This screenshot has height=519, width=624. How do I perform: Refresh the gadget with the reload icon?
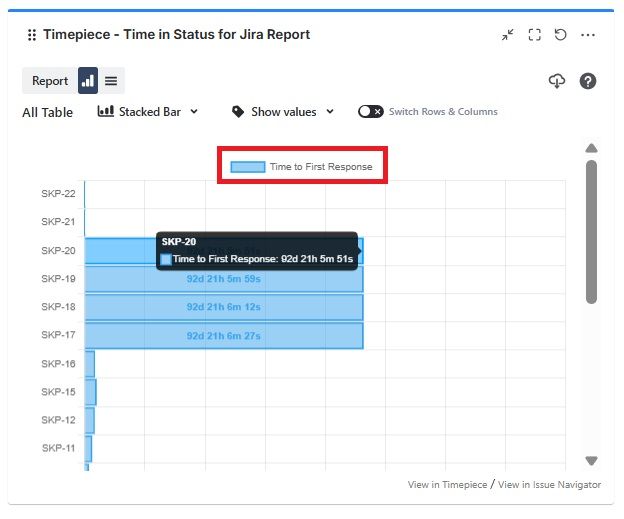(560, 35)
